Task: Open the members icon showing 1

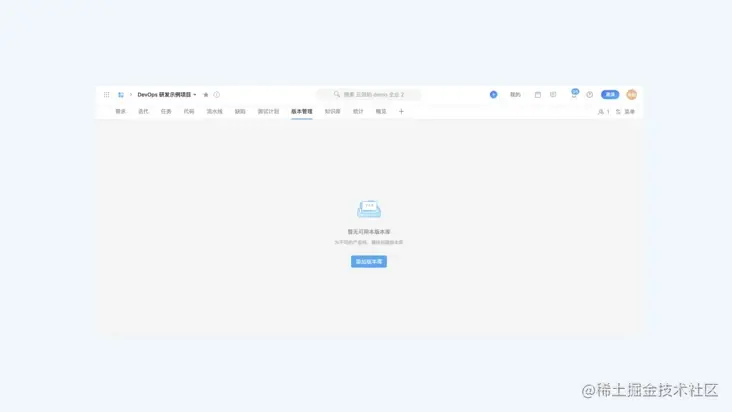Action: [604, 112]
